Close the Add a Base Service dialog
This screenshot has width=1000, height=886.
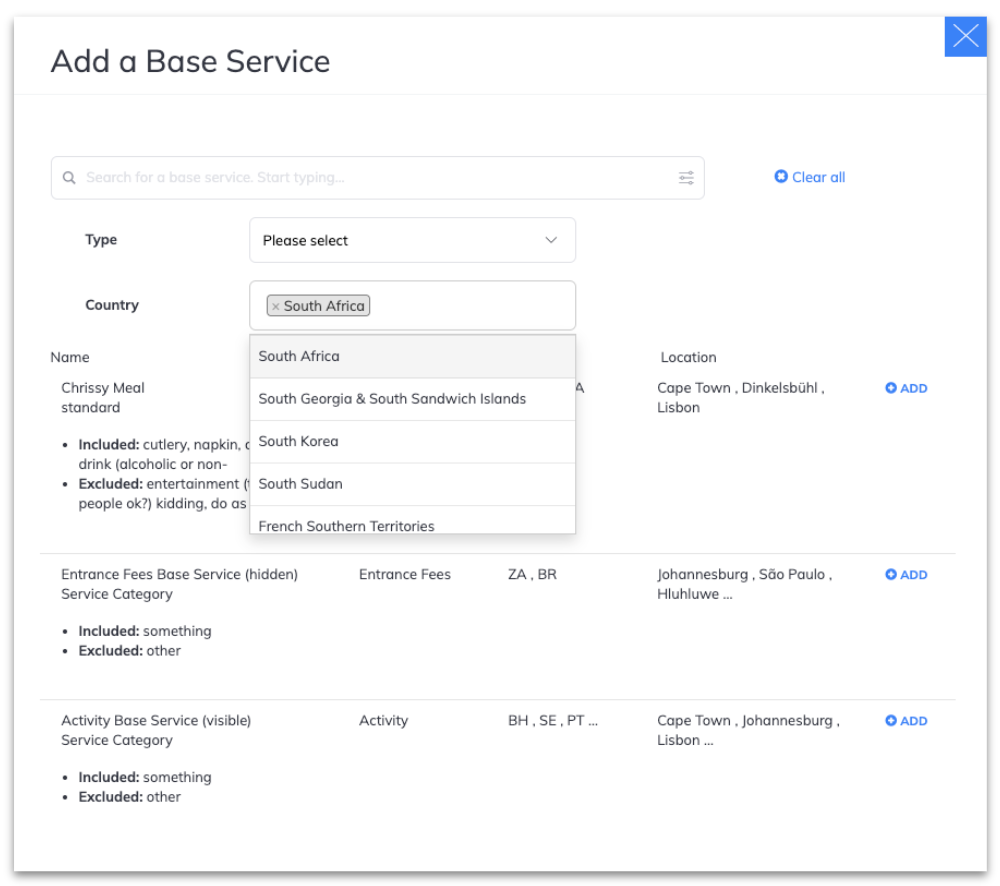click(965, 36)
